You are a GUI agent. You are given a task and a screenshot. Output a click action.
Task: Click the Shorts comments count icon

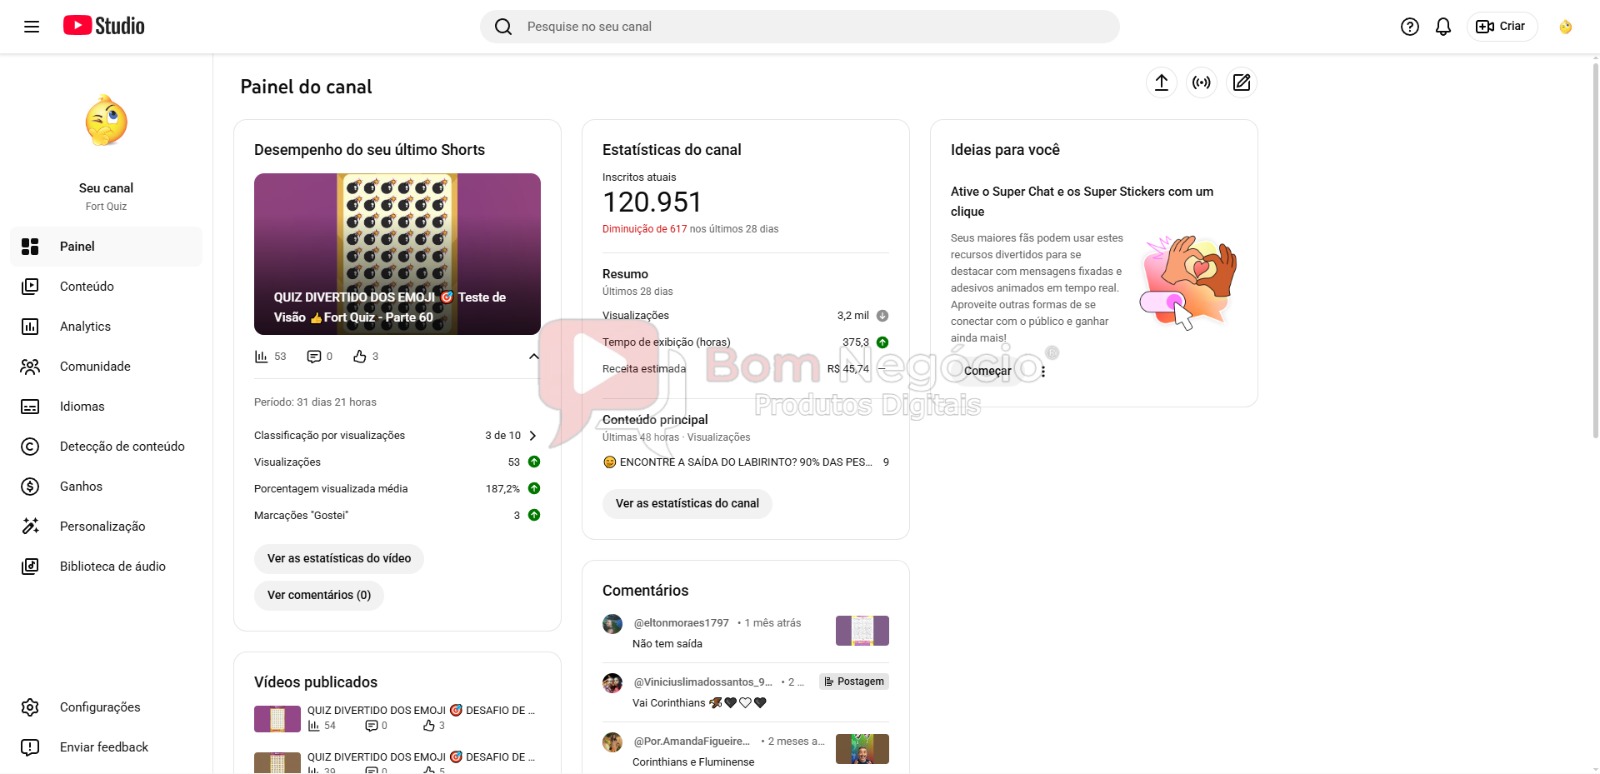[314, 357]
